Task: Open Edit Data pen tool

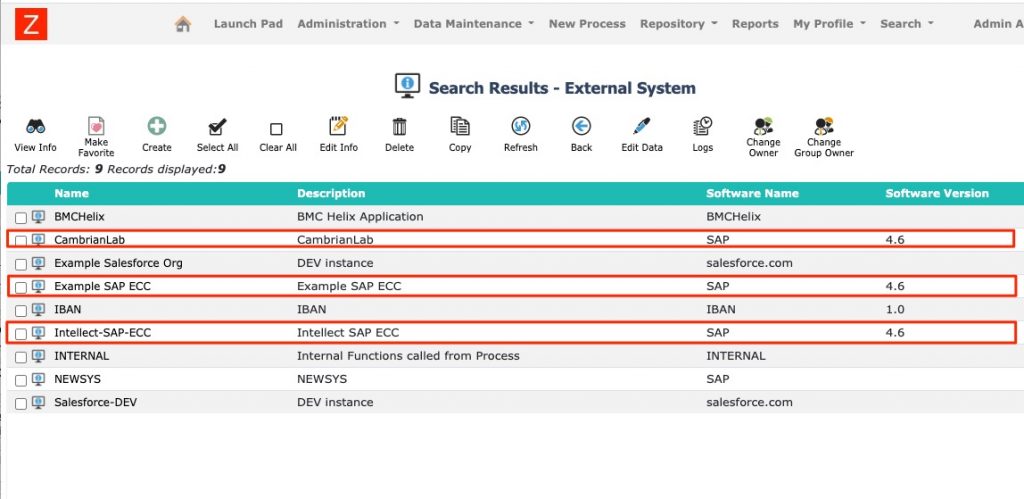Action: [x=642, y=126]
